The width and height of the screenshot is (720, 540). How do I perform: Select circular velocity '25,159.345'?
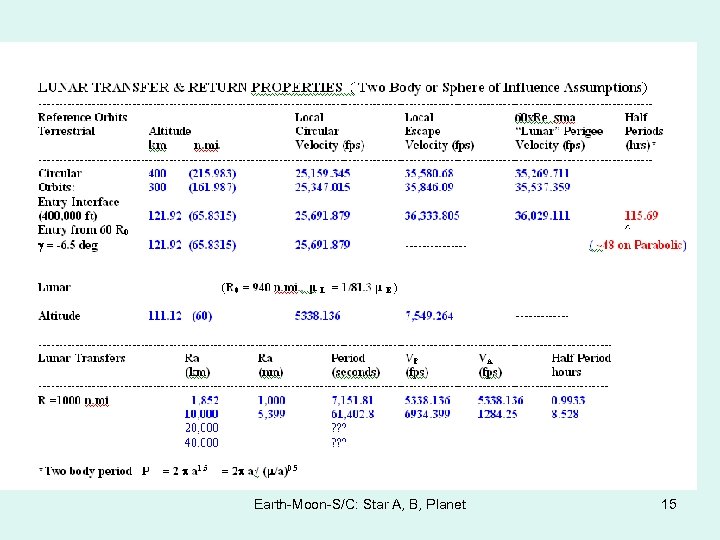point(322,174)
